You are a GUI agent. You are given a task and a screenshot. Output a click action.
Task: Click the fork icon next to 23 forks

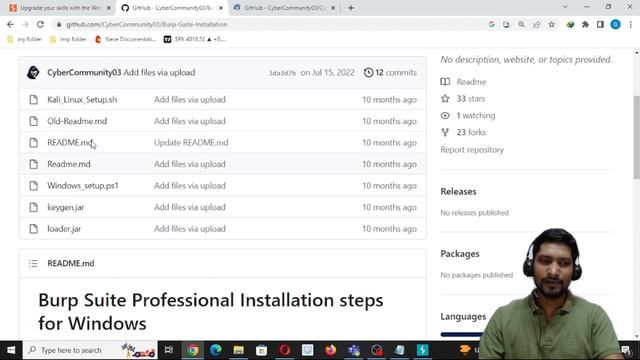pyautogui.click(x=445, y=132)
